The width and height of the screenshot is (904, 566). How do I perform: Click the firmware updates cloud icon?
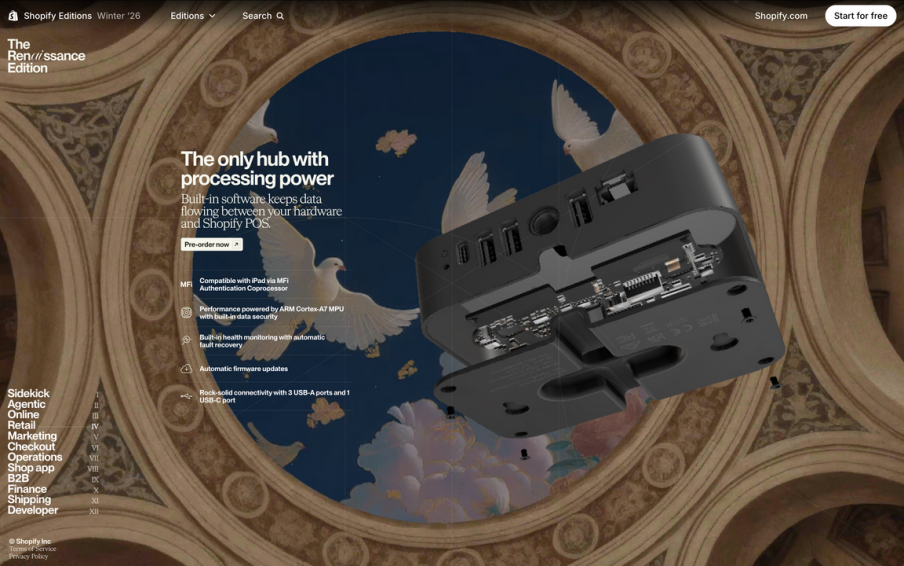tap(186, 369)
